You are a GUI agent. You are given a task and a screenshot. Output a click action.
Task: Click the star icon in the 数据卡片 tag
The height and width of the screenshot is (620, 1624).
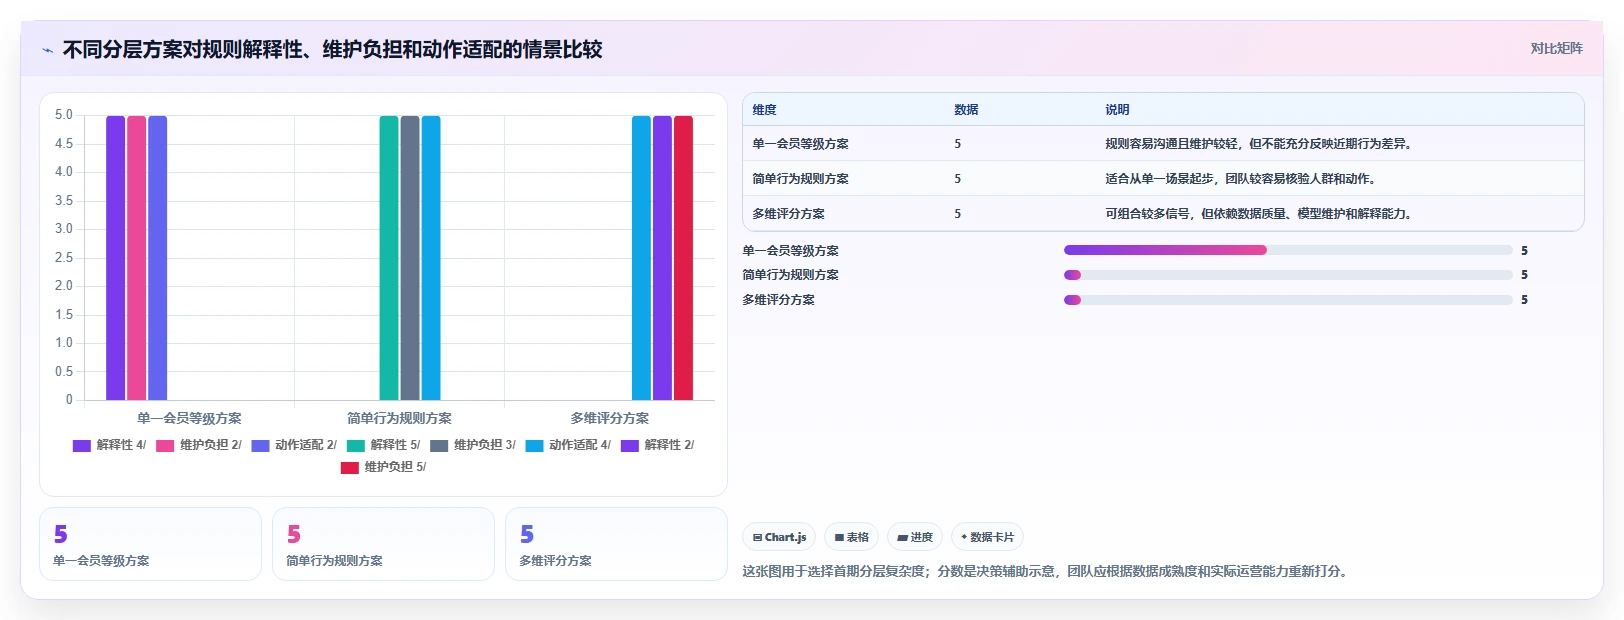click(x=964, y=537)
